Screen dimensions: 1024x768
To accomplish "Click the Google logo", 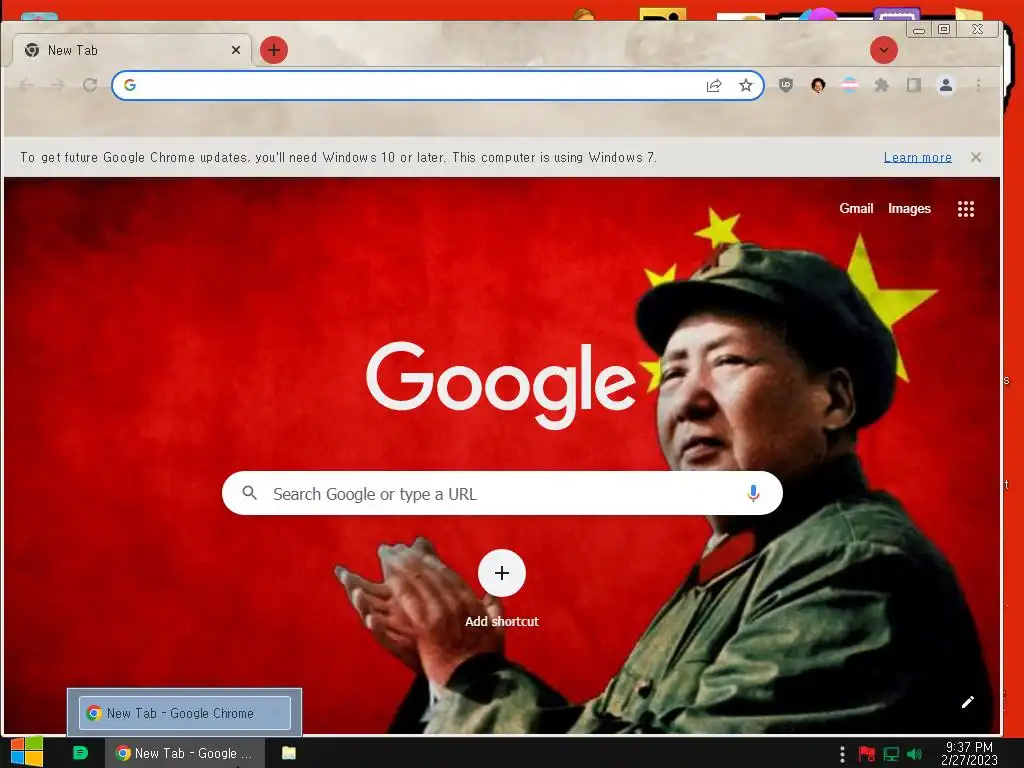I will pos(501,384).
